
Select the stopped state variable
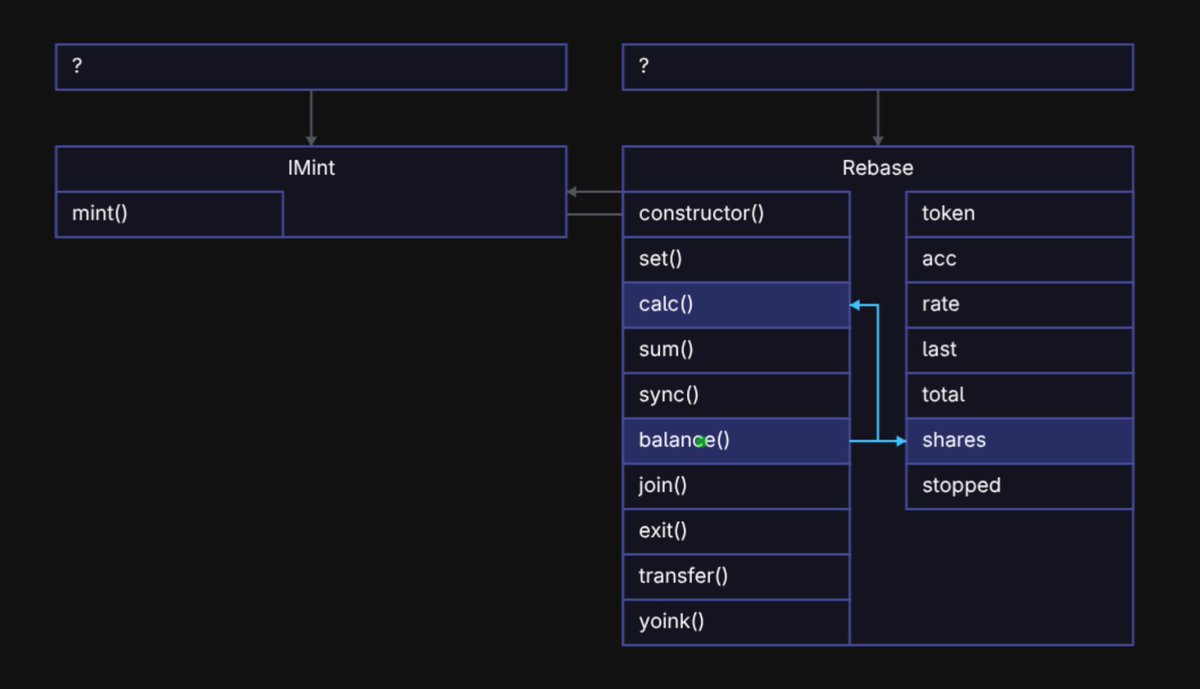click(x=1019, y=486)
